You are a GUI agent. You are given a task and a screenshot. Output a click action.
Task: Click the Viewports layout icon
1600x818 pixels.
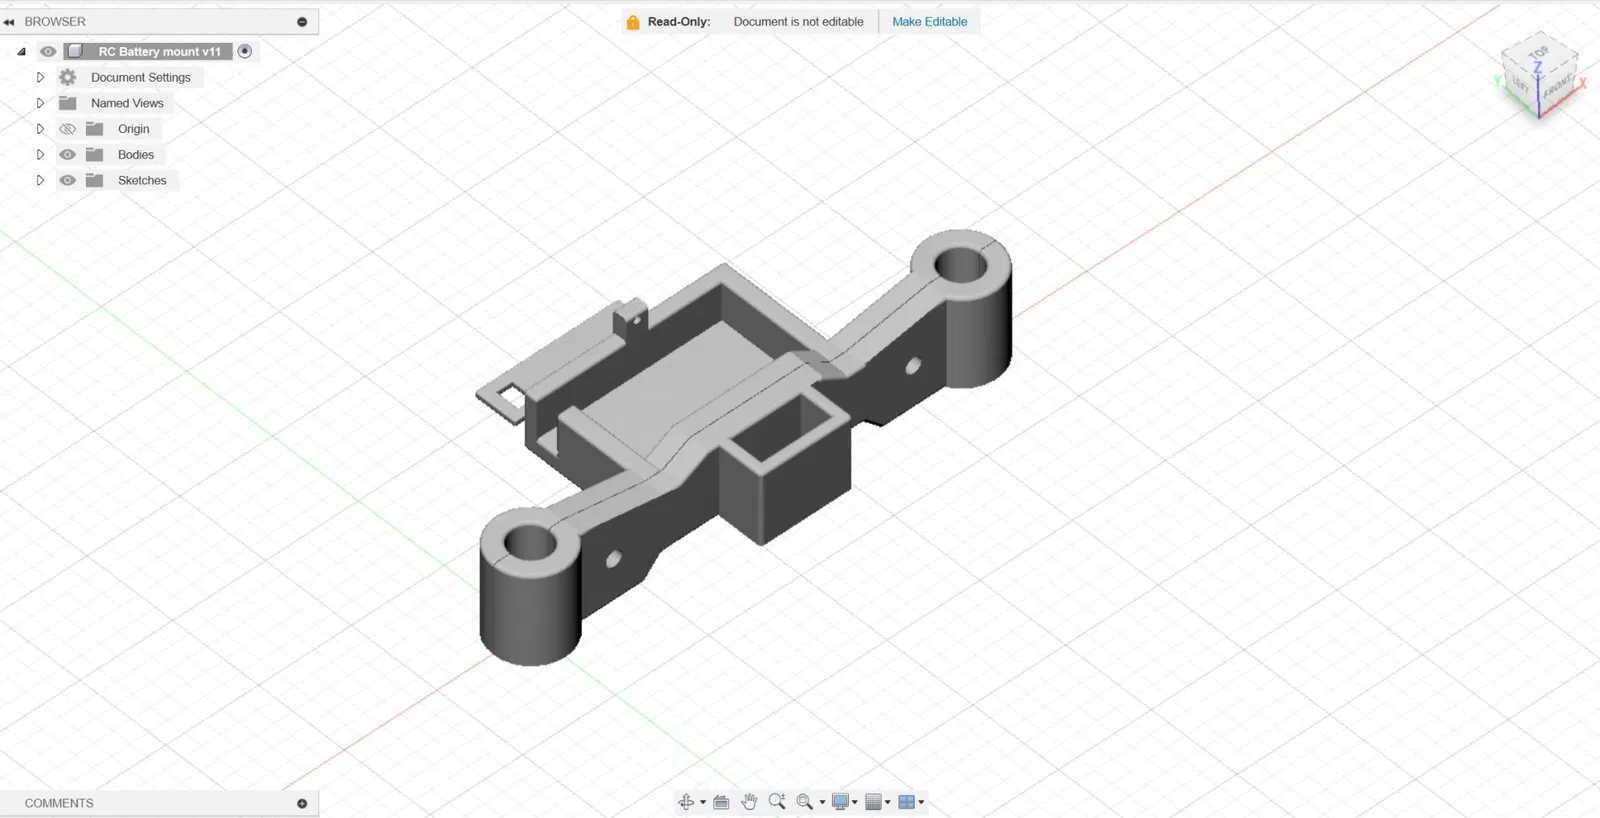[x=907, y=802]
